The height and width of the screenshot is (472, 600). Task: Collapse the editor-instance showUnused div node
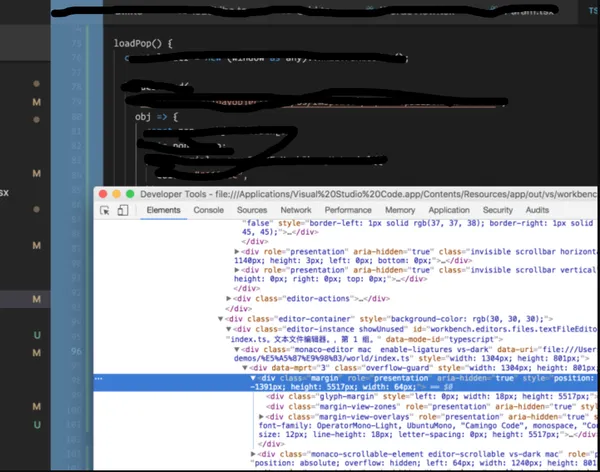click(228, 329)
